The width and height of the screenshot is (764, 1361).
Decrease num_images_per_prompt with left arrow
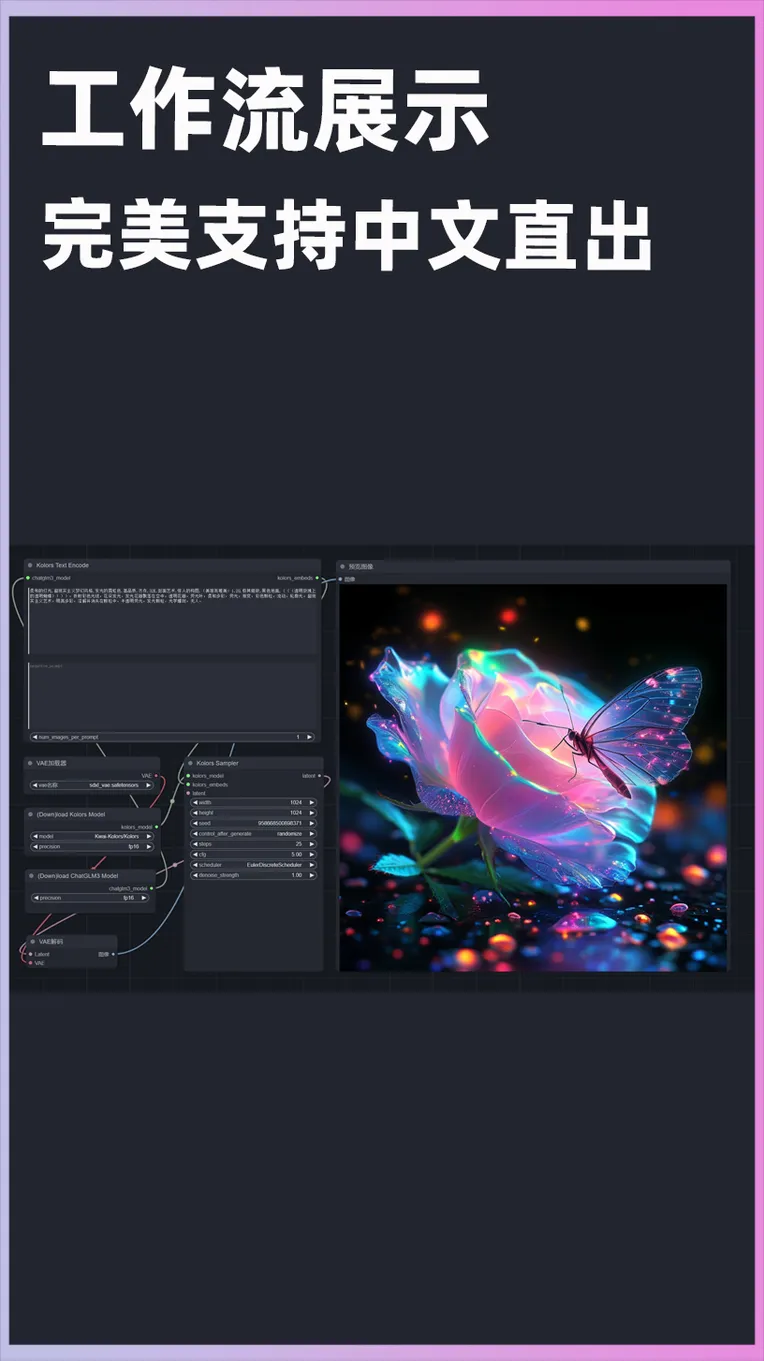coord(35,737)
